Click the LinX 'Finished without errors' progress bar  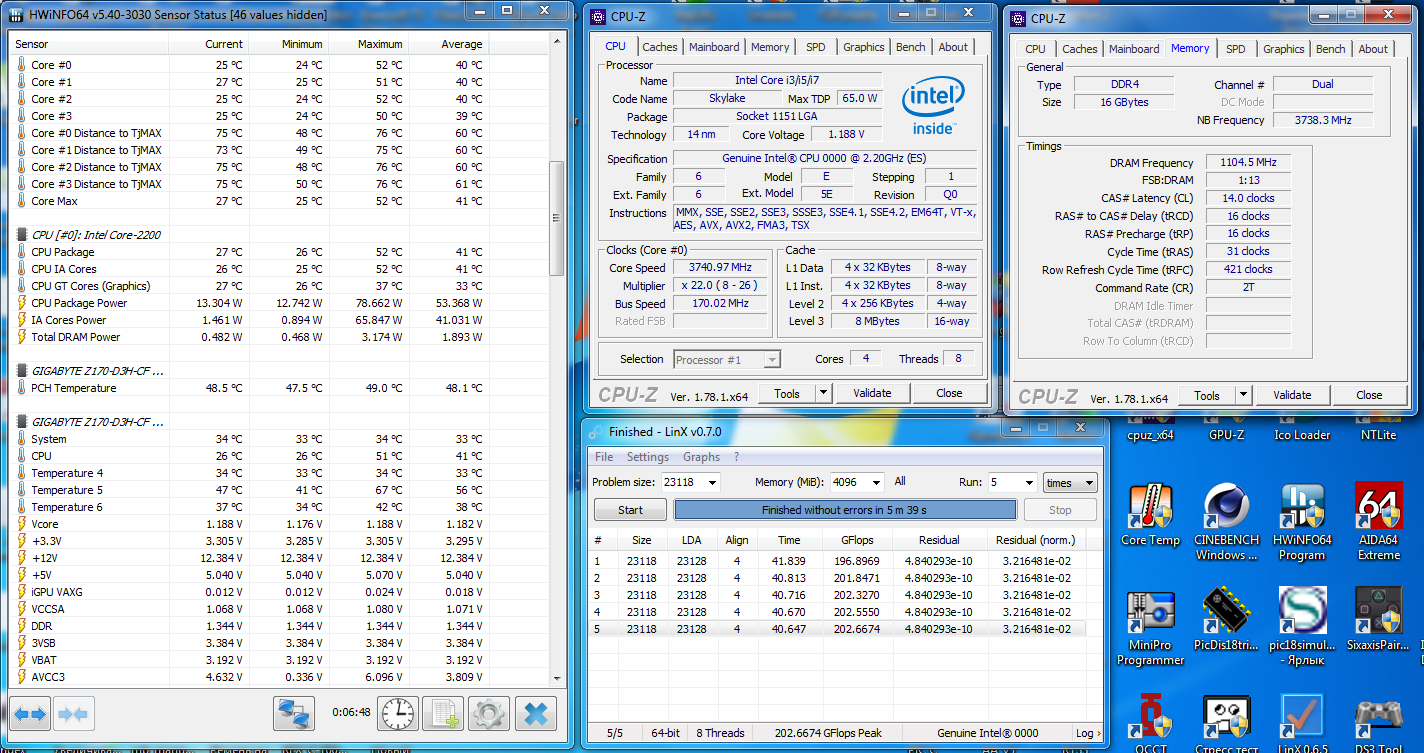[x=845, y=510]
